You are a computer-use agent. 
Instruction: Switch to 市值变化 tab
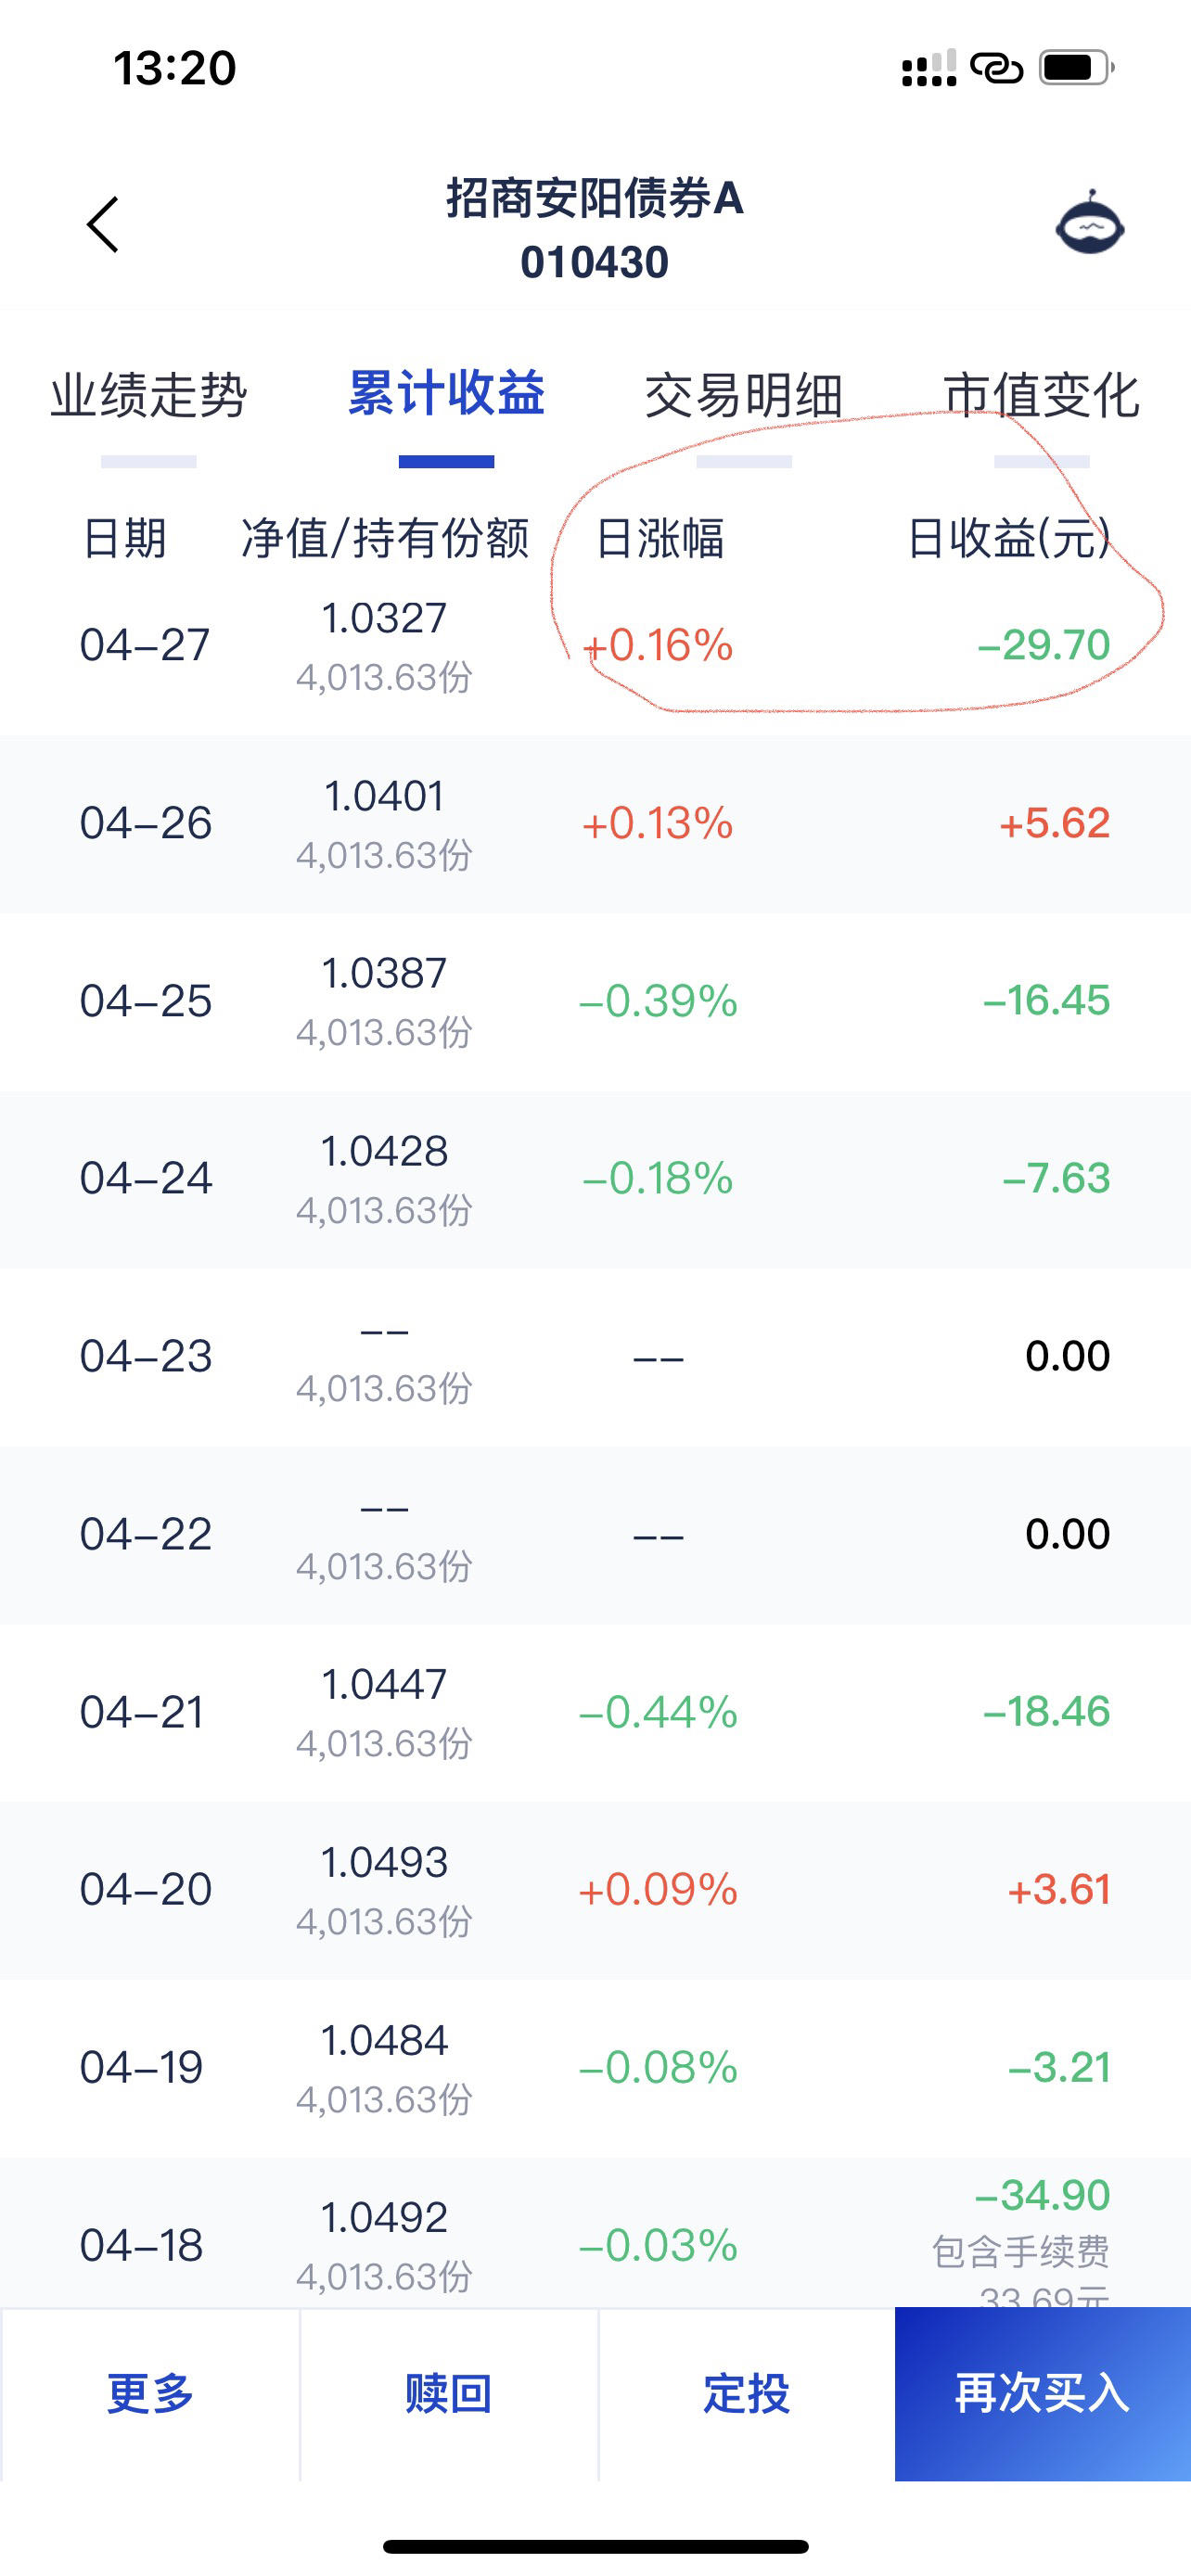pos(1041,395)
